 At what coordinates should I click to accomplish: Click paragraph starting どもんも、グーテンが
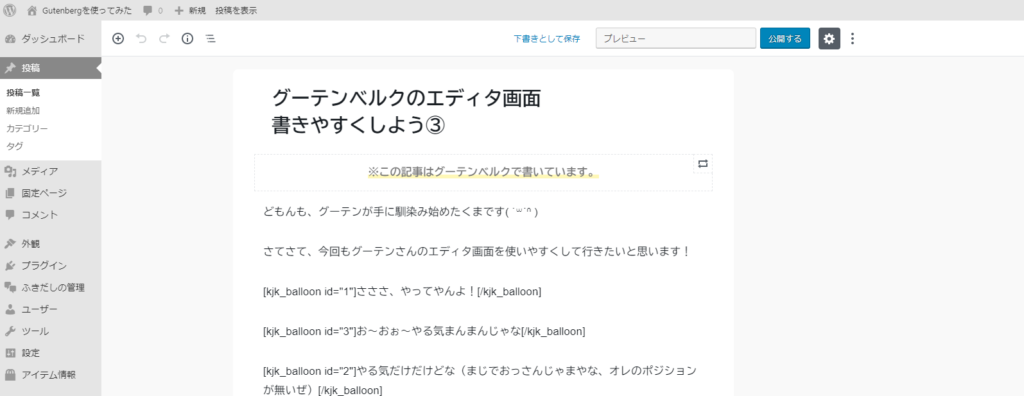(400, 212)
